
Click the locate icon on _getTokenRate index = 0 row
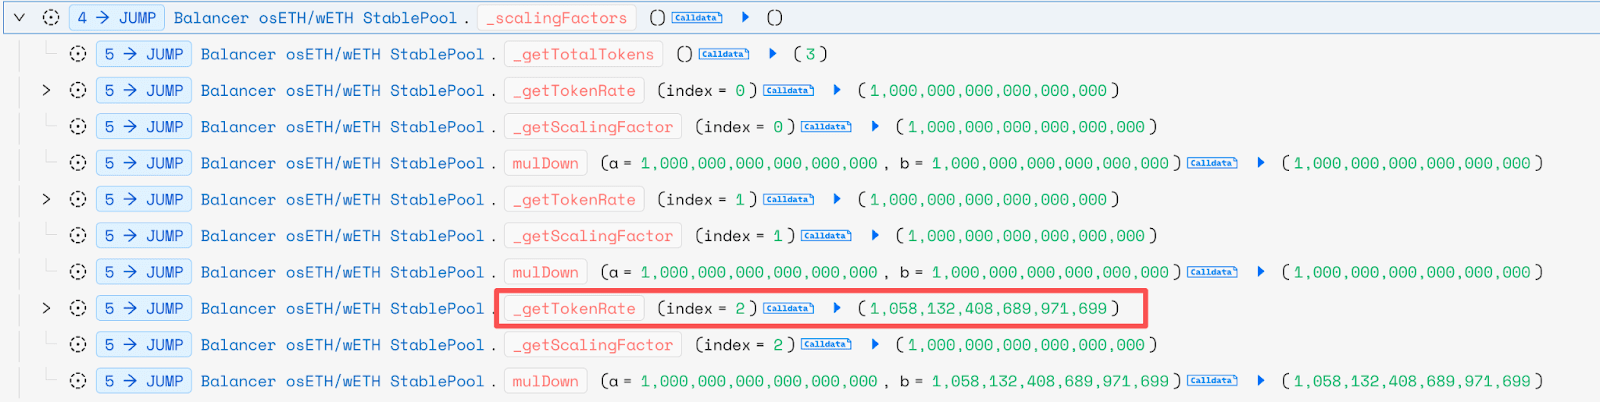(78, 91)
